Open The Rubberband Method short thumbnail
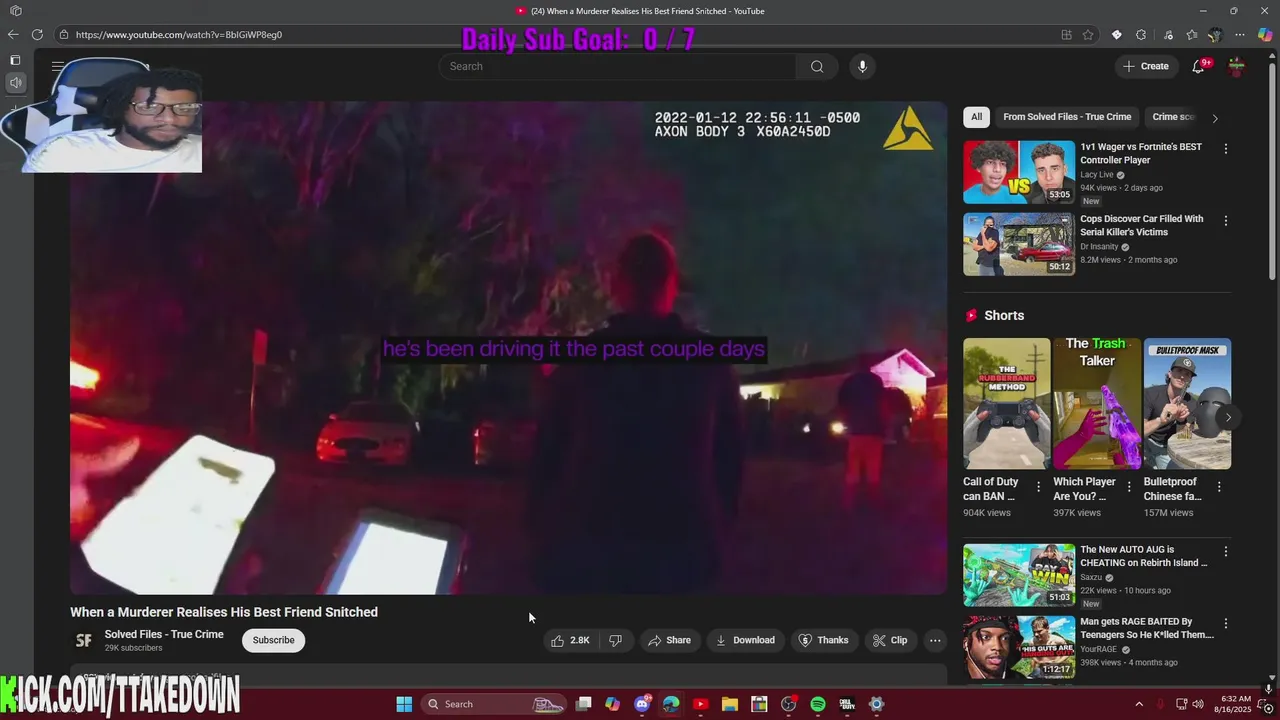Viewport: 1280px width, 720px height. (1006, 403)
